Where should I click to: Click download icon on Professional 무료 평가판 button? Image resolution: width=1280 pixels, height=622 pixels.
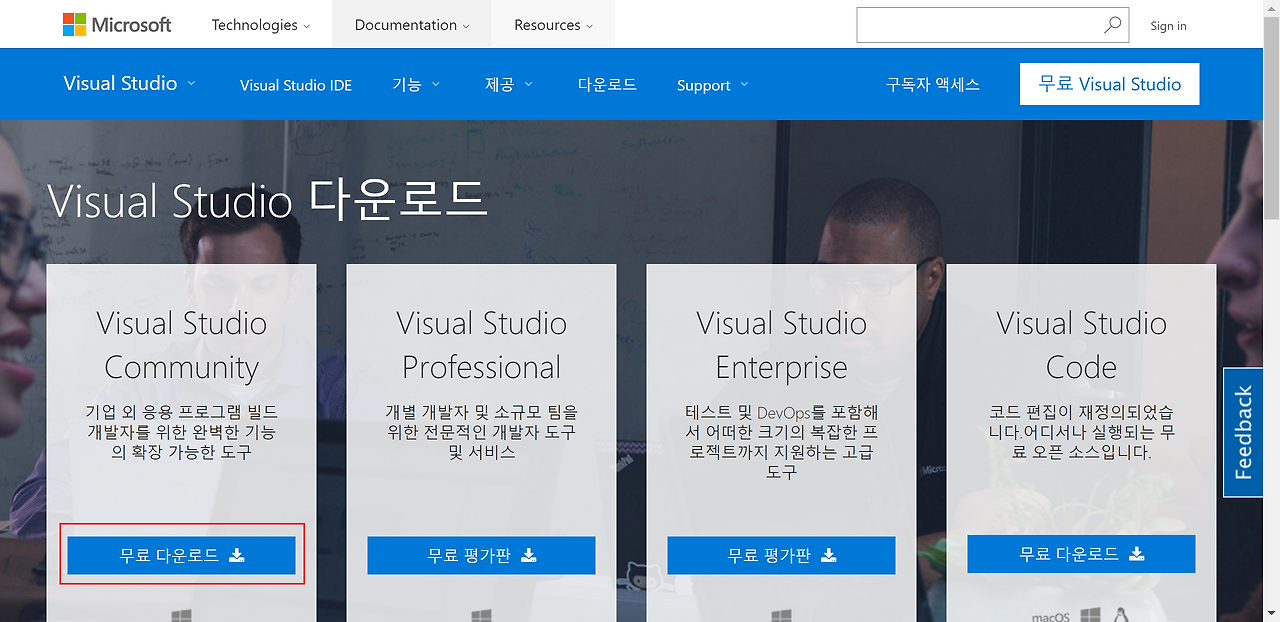click(529, 555)
